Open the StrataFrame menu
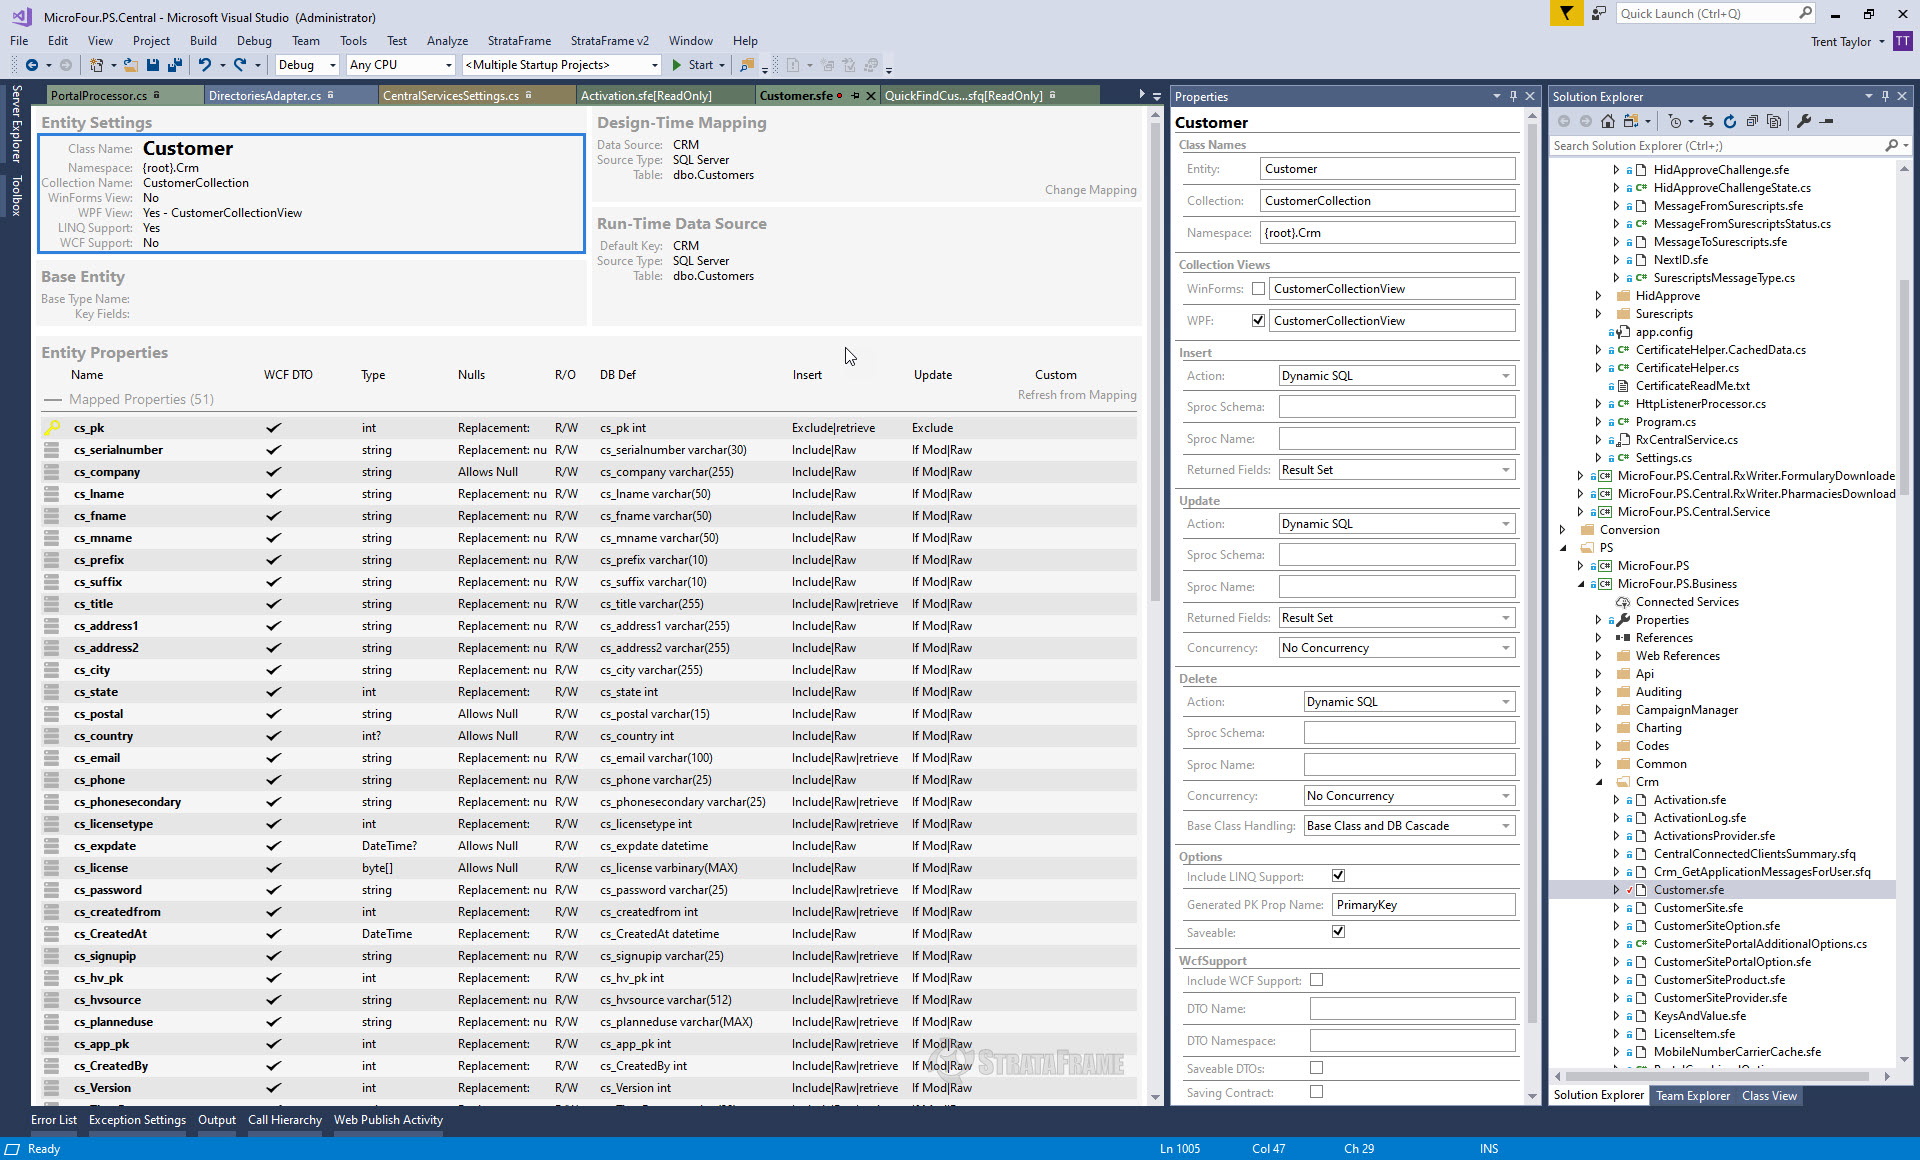 pyautogui.click(x=519, y=41)
